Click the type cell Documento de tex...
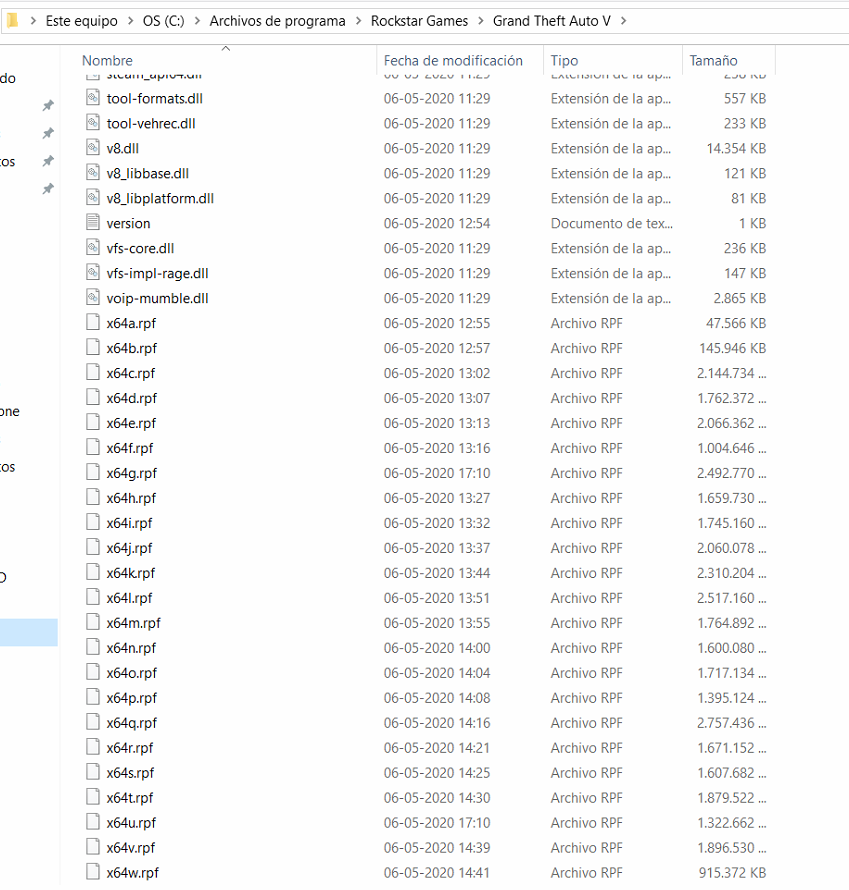The width and height of the screenshot is (849, 890). coord(612,224)
